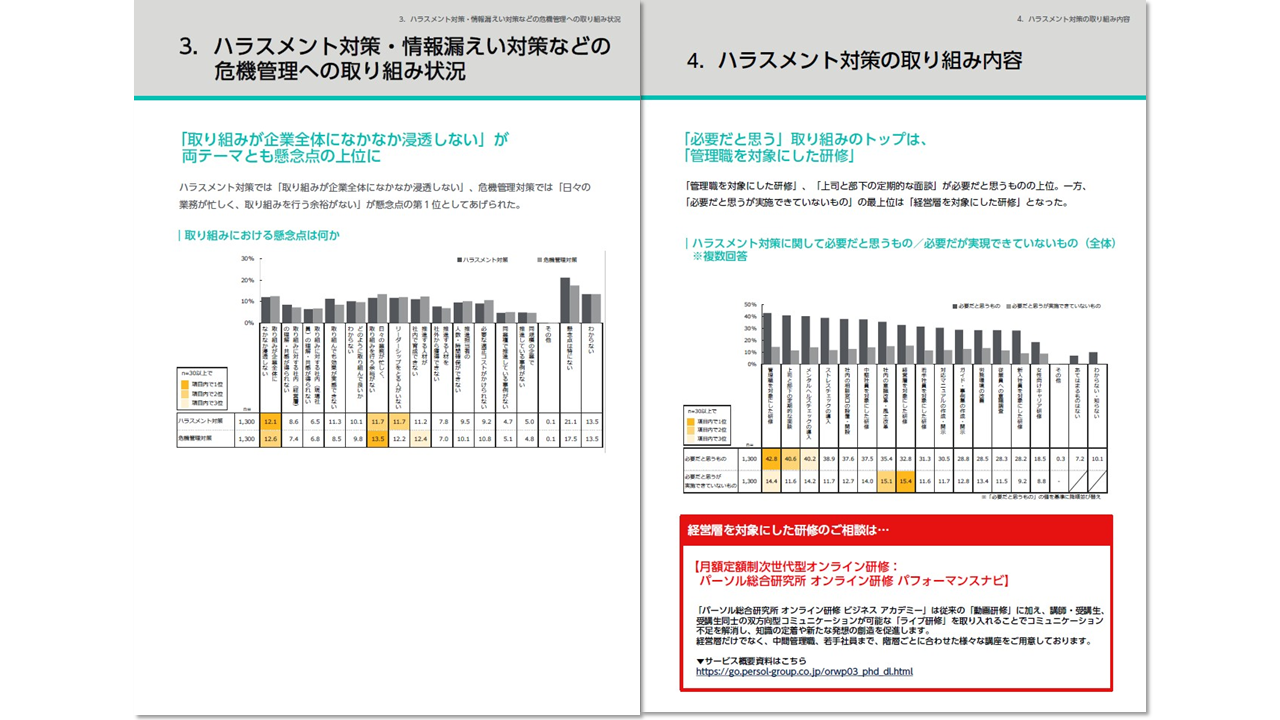Click the highlighted cell 12.4

click(x=419, y=438)
